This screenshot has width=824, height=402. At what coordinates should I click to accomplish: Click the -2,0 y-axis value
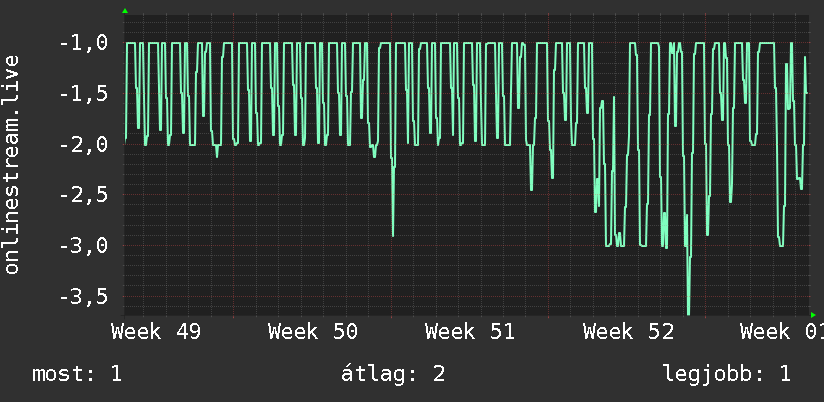(x=84, y=145)
